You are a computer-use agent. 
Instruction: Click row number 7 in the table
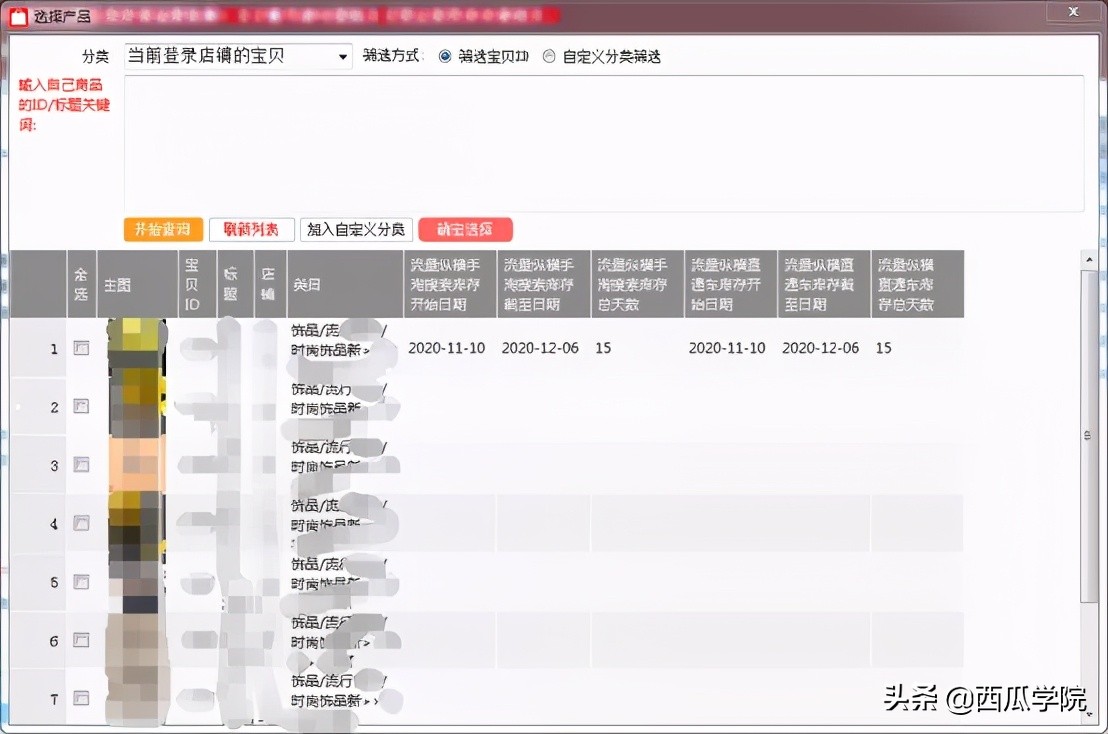tap(54, 699)
